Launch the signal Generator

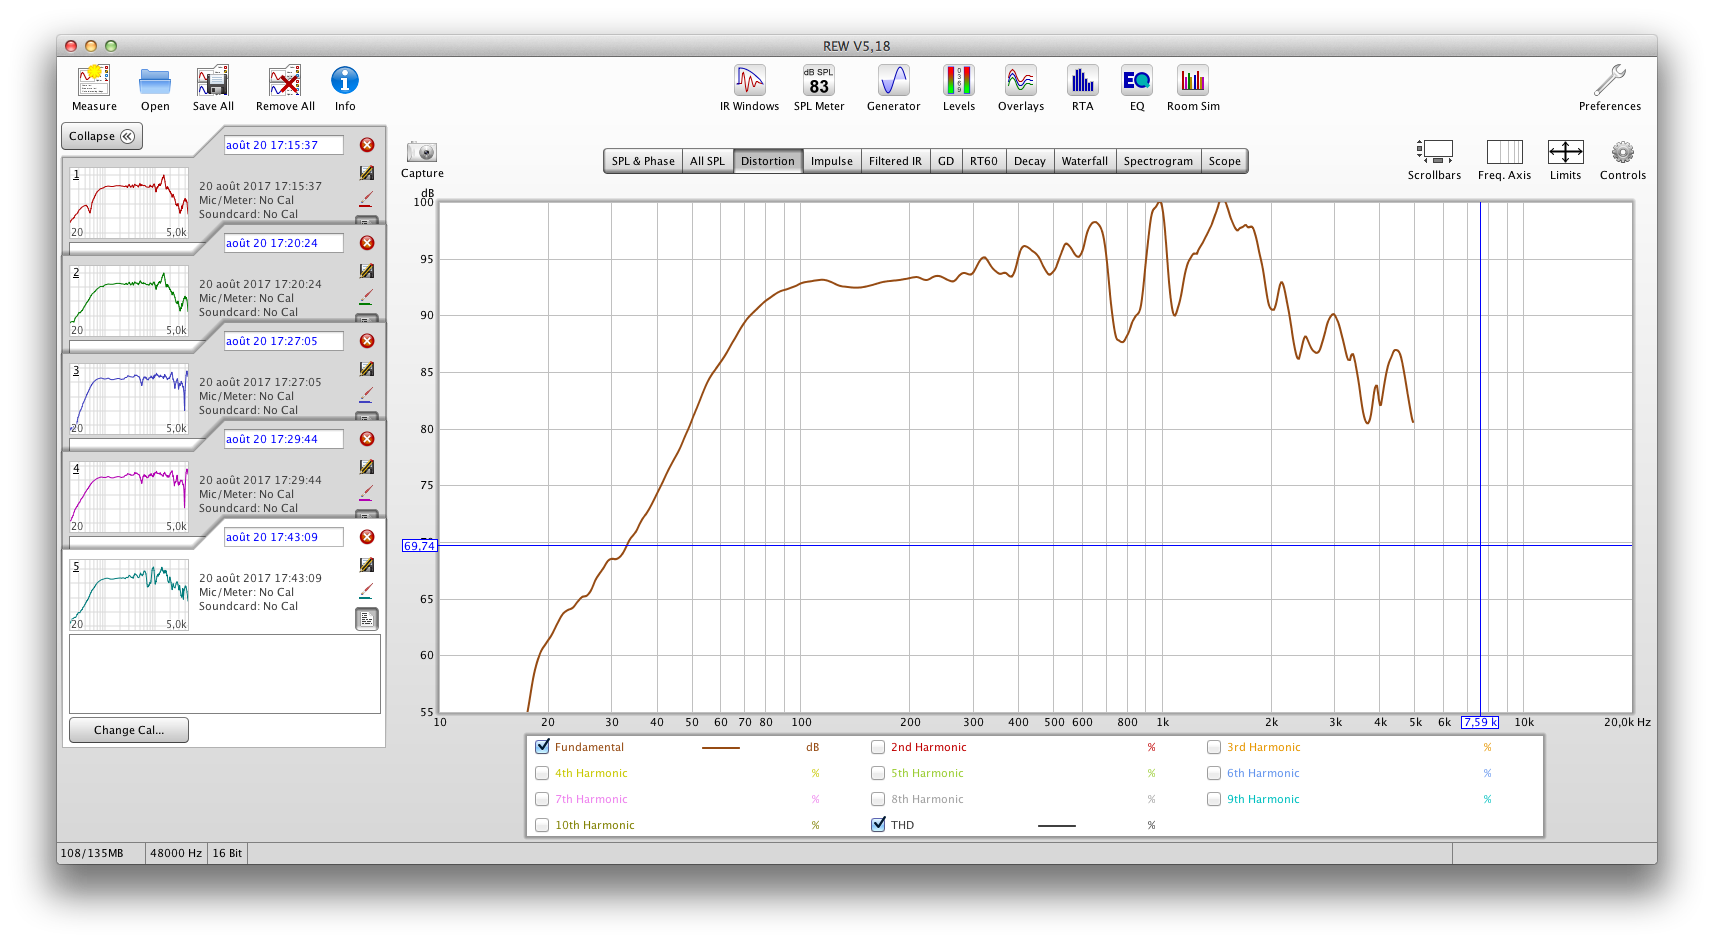(x=894, y=81)
